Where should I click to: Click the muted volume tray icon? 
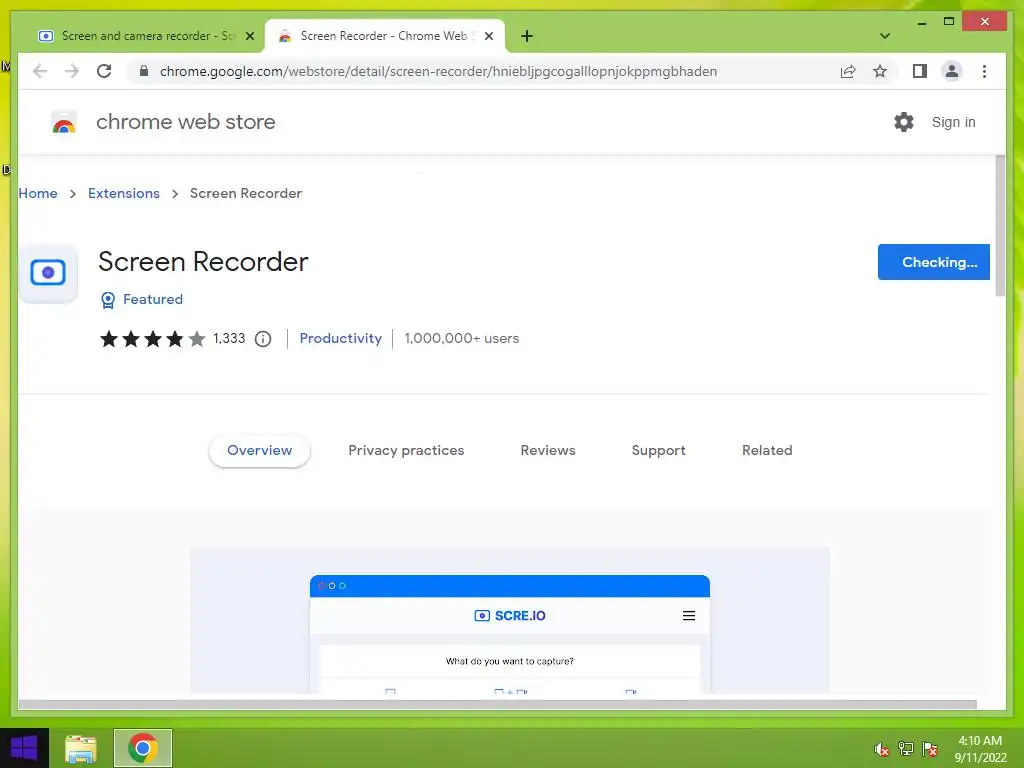pos(882,749)
